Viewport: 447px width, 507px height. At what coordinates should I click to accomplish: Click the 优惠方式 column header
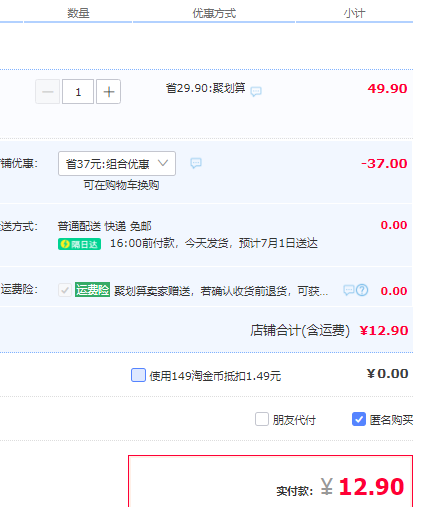point(214,13)
